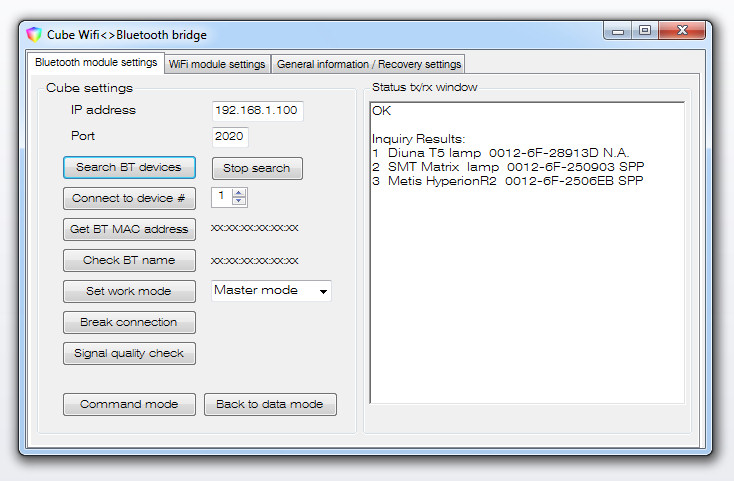Open General information / Recovery settings tab

pyautogui.click(x=369, y=64)
